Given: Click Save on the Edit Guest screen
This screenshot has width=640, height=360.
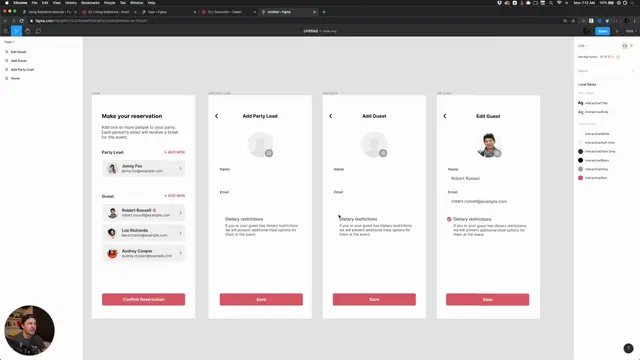Looking at the screenshot, I should (488, 299).
